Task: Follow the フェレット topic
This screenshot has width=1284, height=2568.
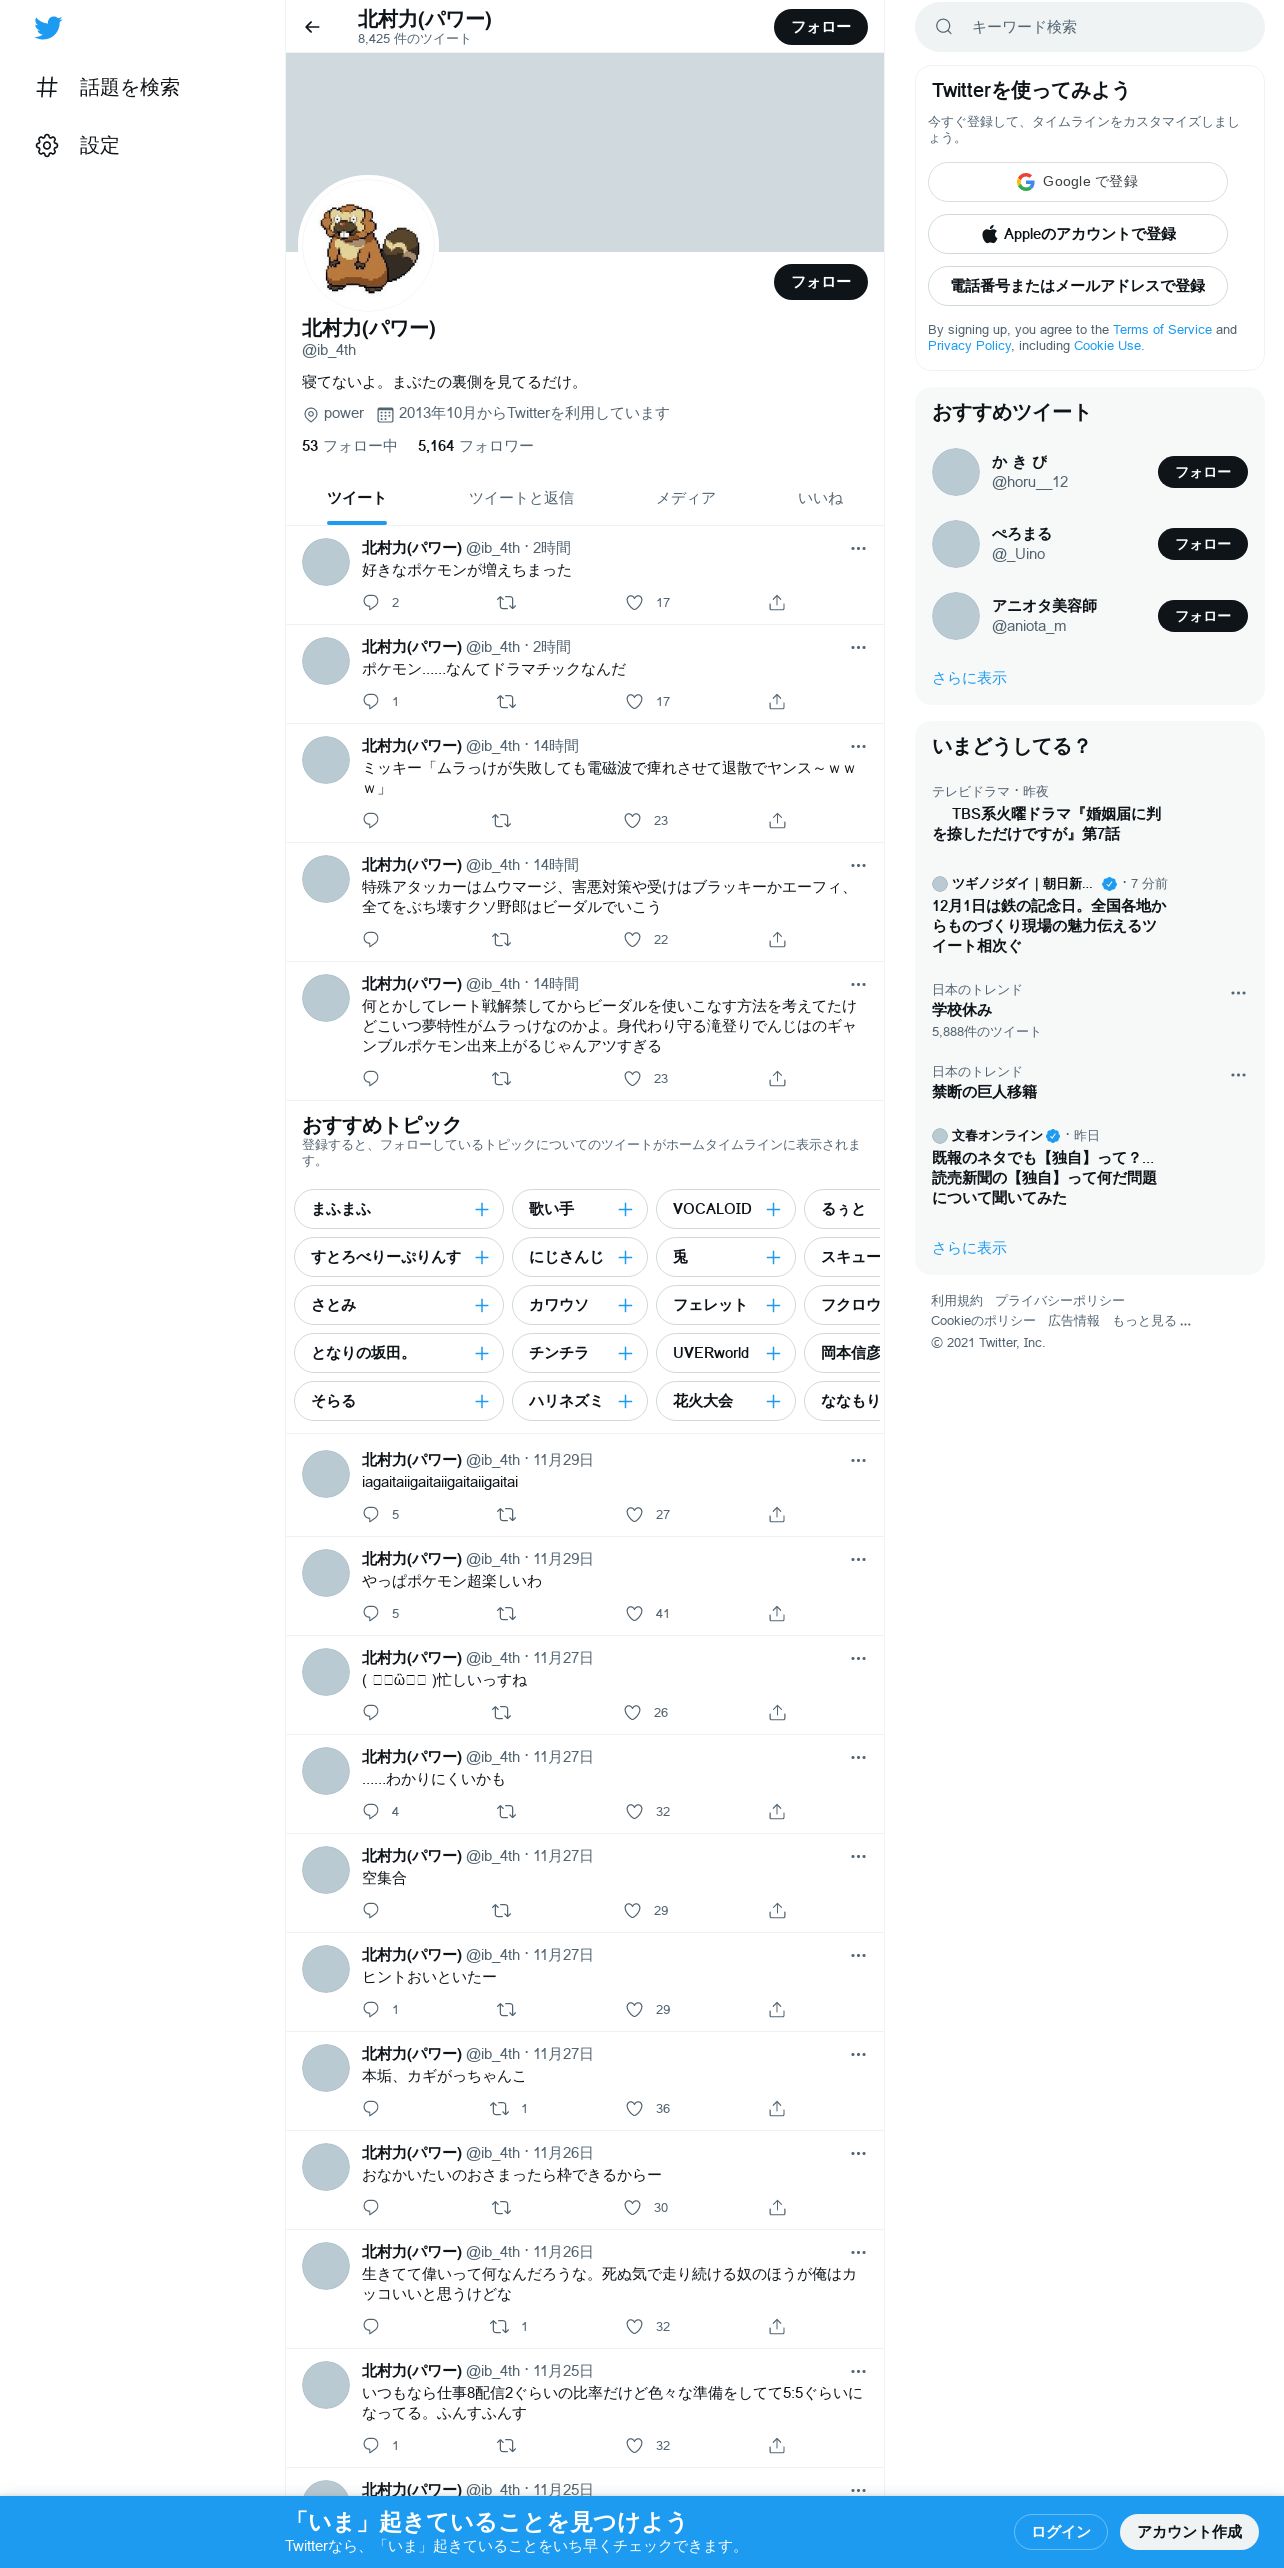Action: click(773, 1305)
